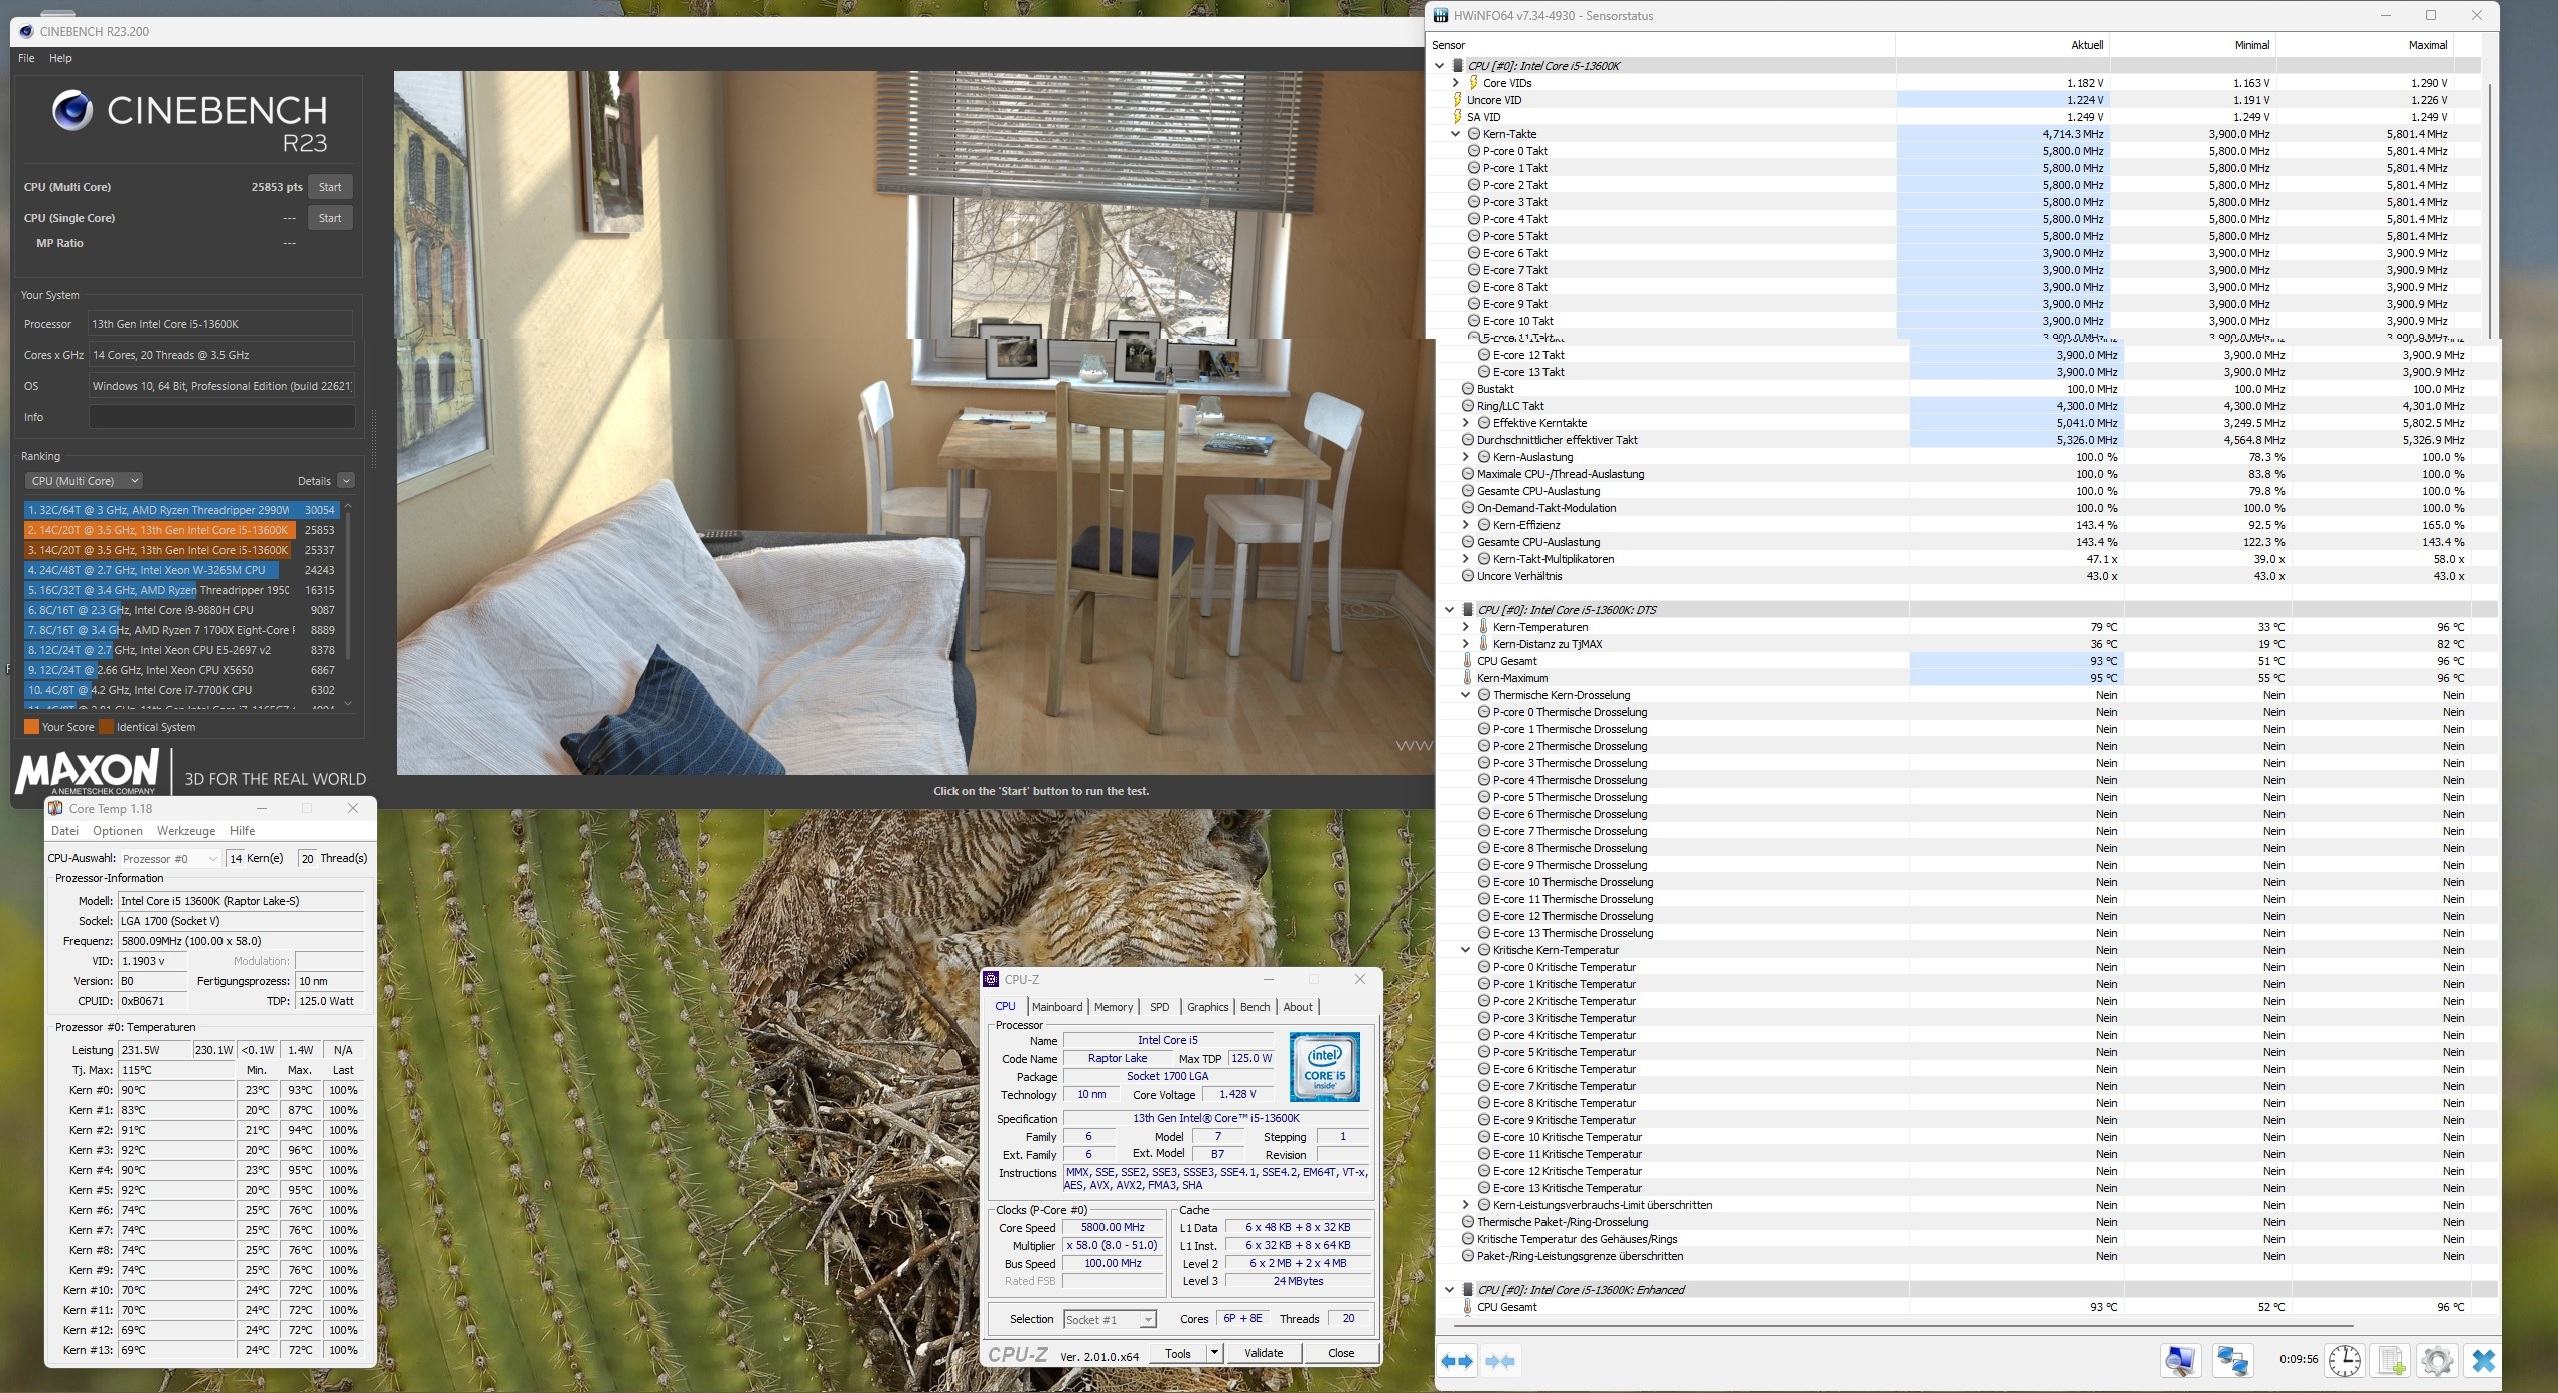
Task: Close sensor status with the blue X icon
Action: tap(2483, 1360)
